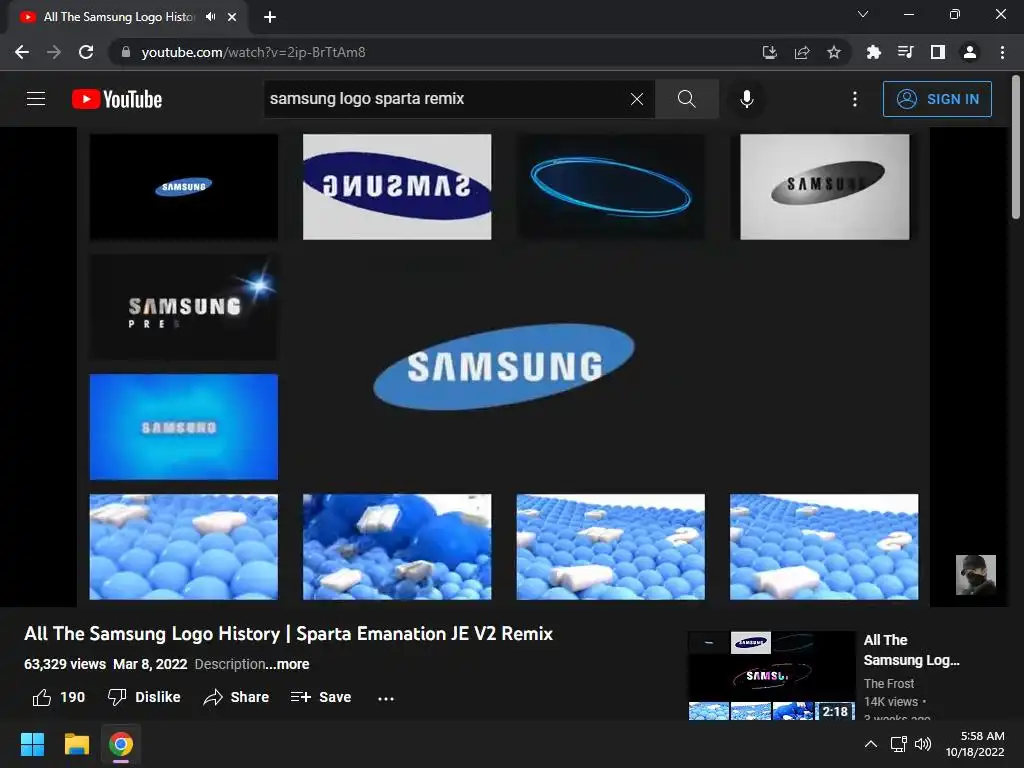
Task: Open the Chrome profile icon
Action: (x=970, y=52)
